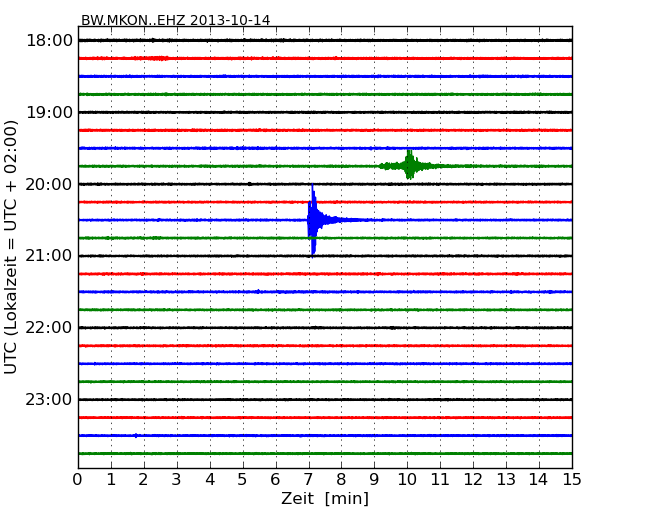The height and width of the screenshot is (520, 650).
Task: Click the 23:00 time label
Action: (x=49, y=399)
